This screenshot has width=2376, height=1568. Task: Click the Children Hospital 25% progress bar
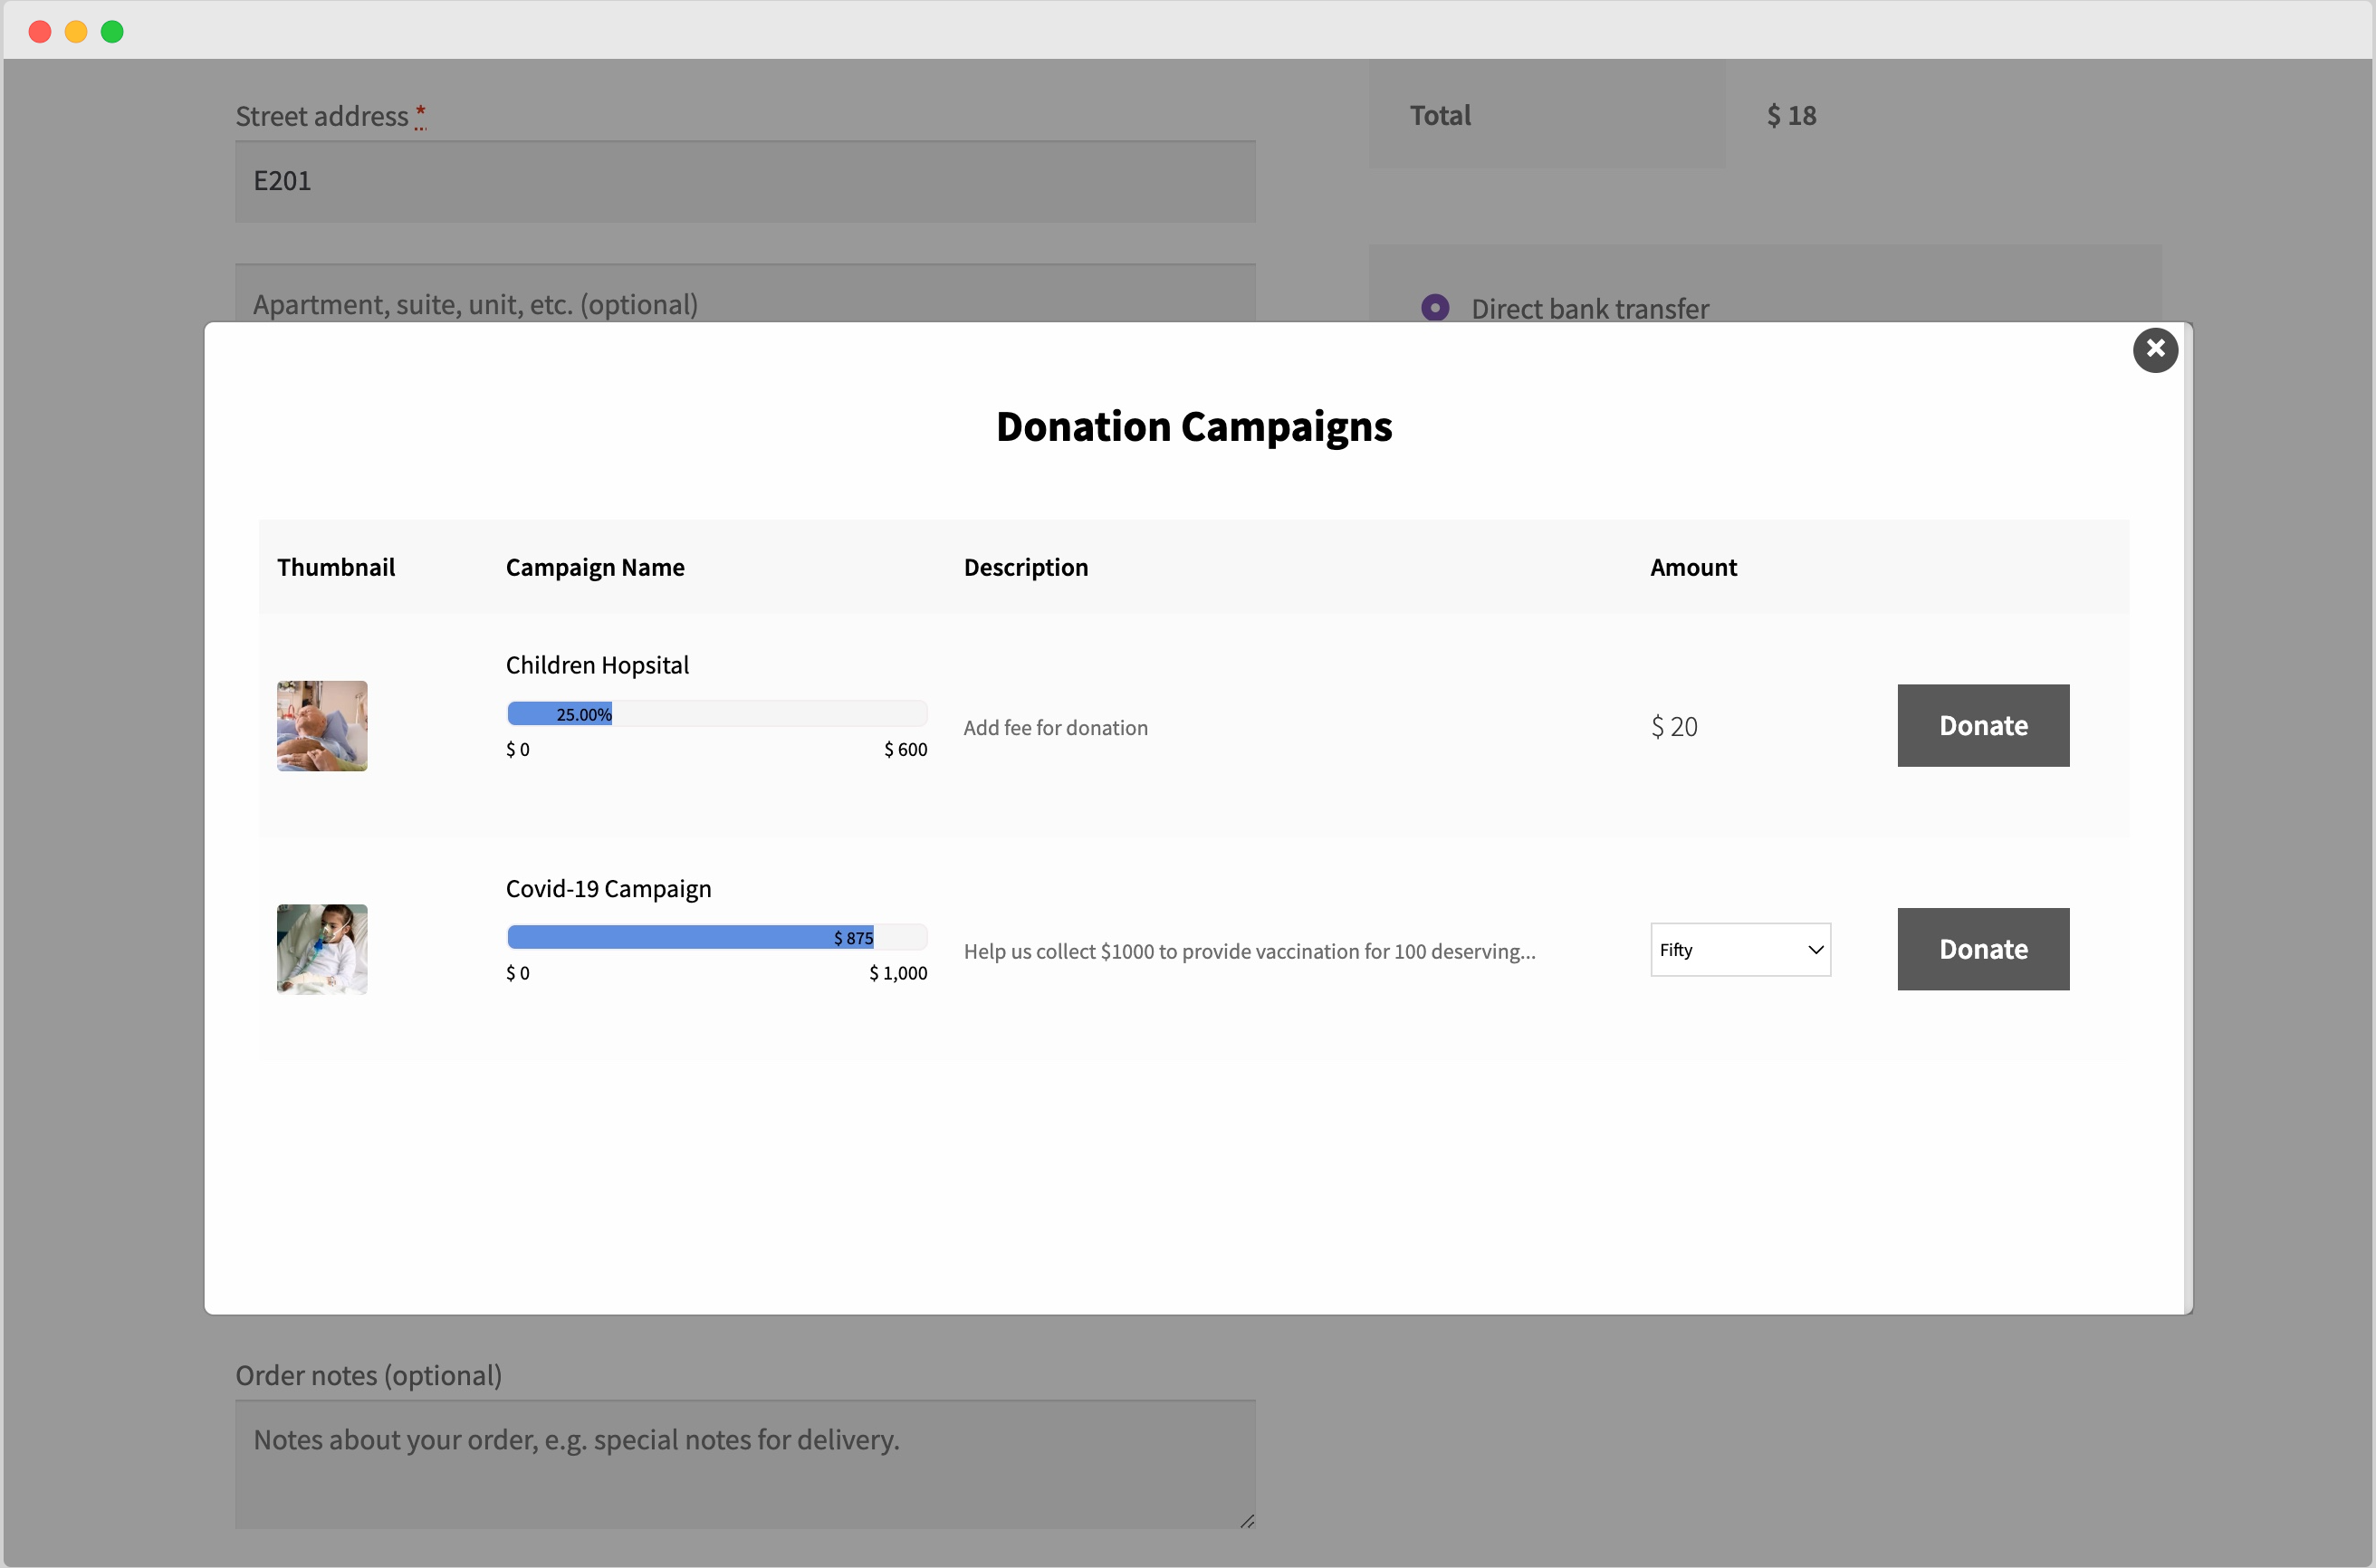[x=716, y=712]
